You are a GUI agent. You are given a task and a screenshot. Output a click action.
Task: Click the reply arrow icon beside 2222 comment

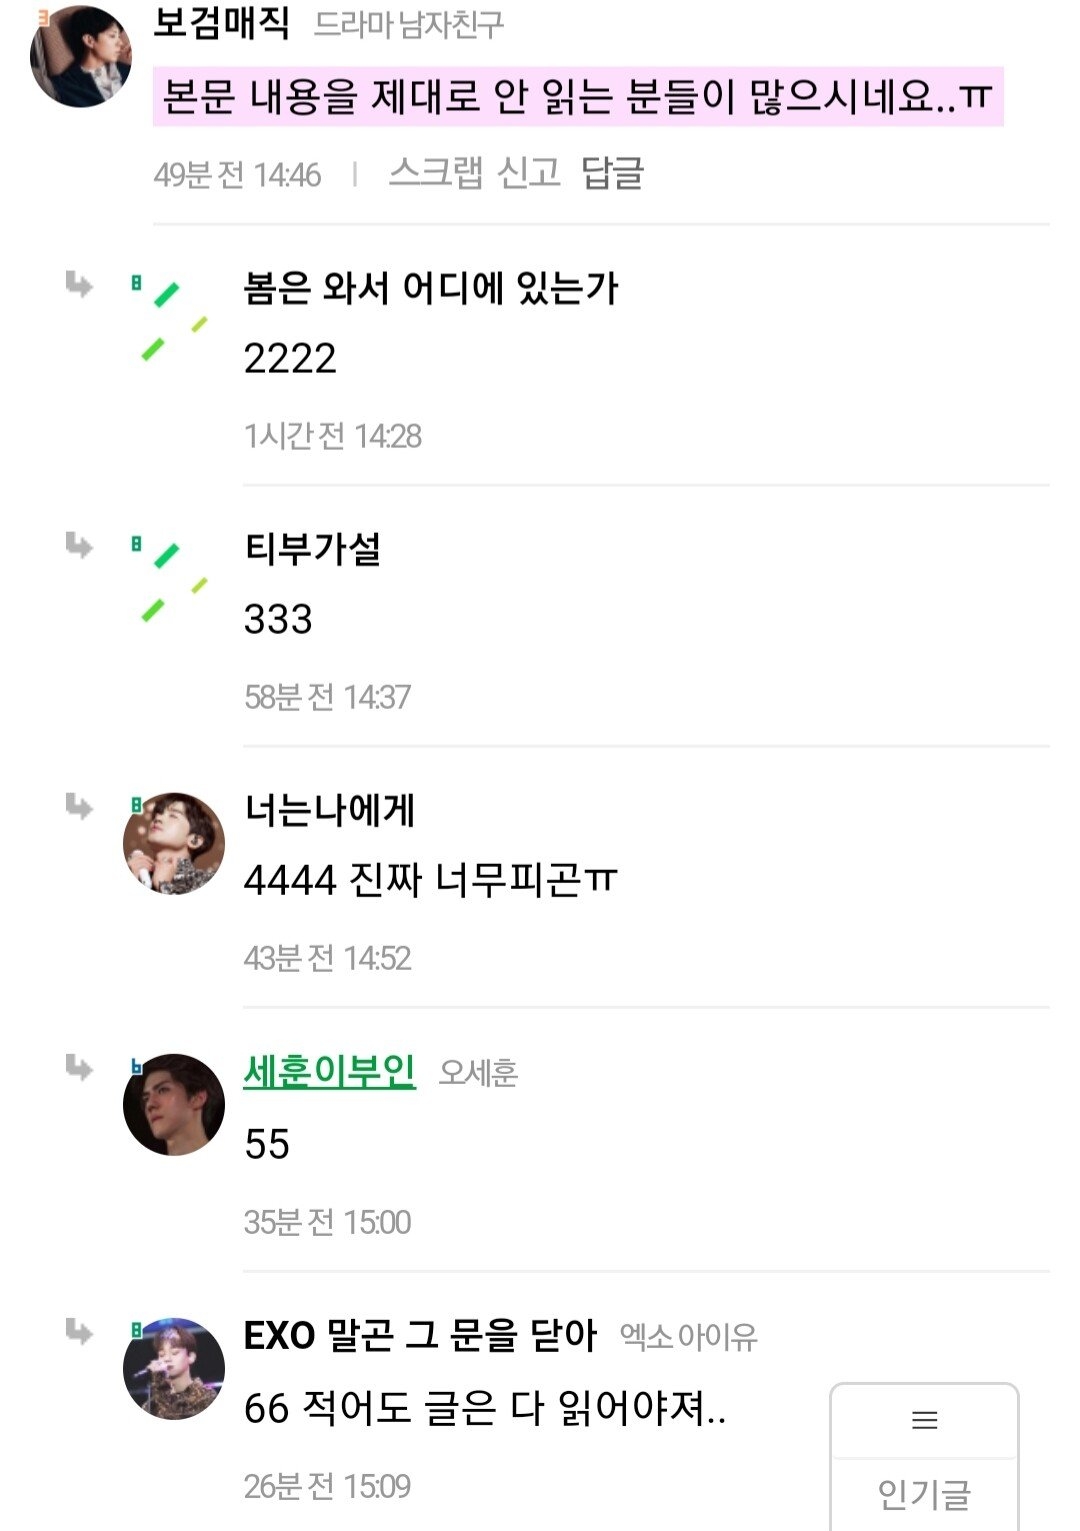point(79,285)
